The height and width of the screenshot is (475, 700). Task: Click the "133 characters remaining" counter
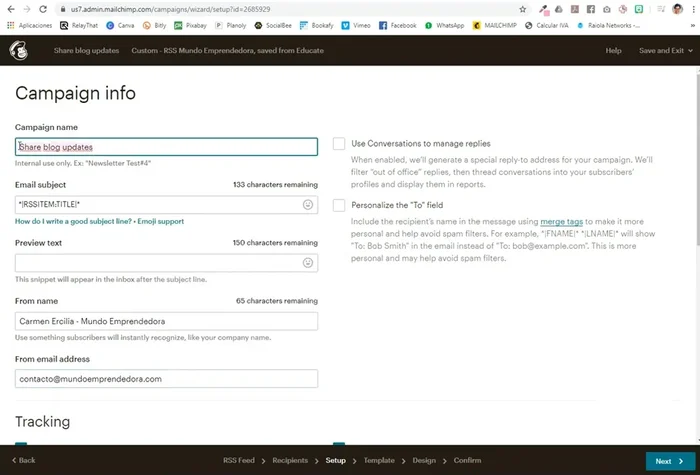275,184
